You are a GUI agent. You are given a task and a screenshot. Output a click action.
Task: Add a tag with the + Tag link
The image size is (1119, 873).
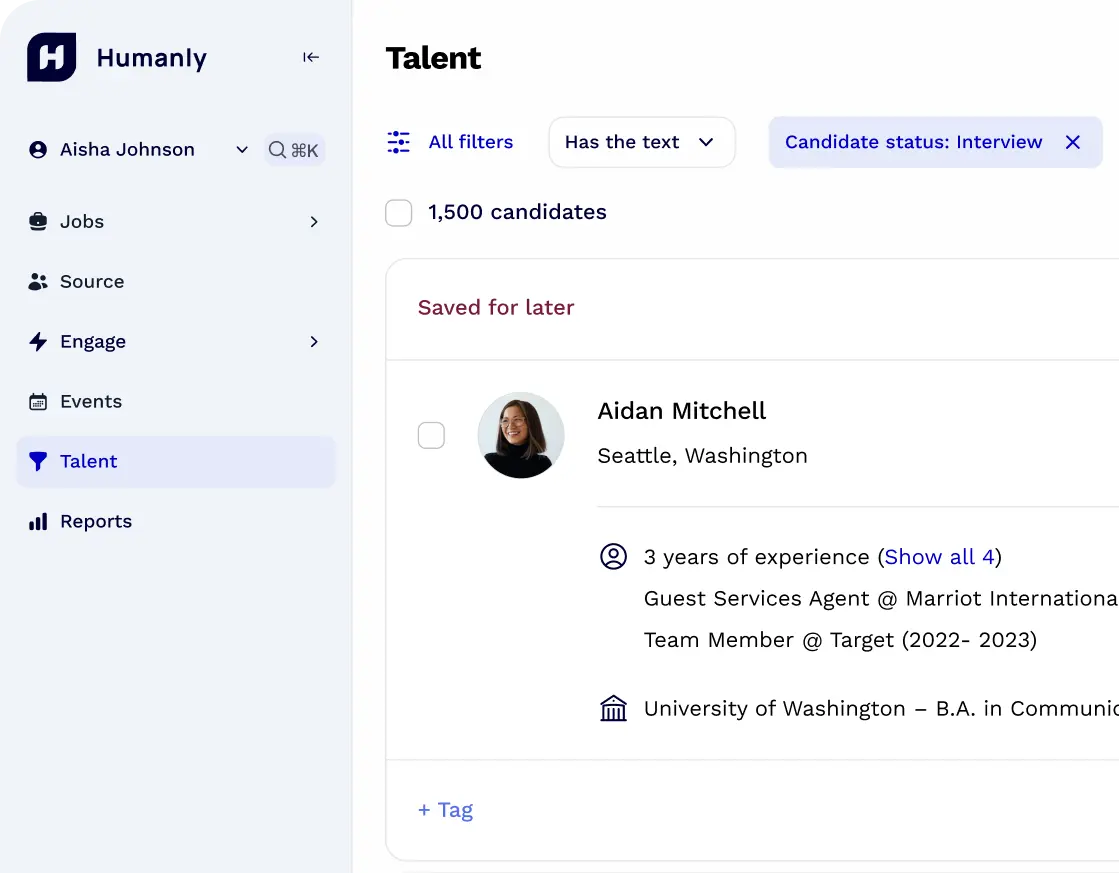pos(444,809)
